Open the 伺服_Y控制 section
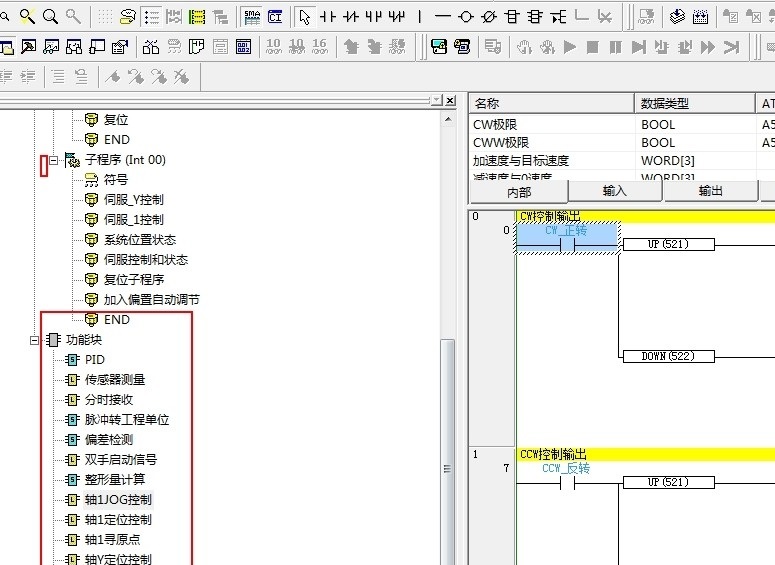 tap(133, 200)
